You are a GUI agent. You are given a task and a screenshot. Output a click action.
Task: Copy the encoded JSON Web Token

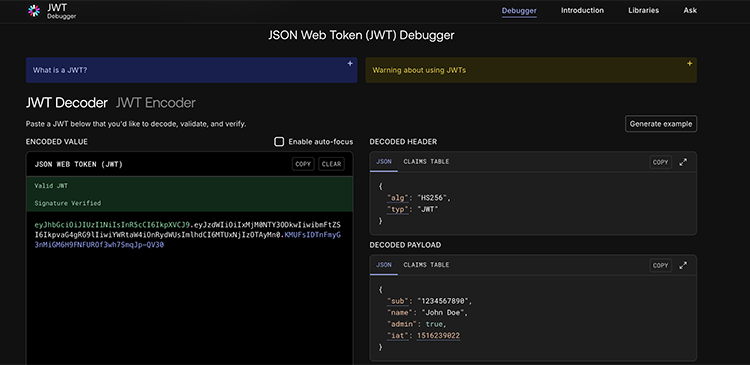click(x=303, y=164)
